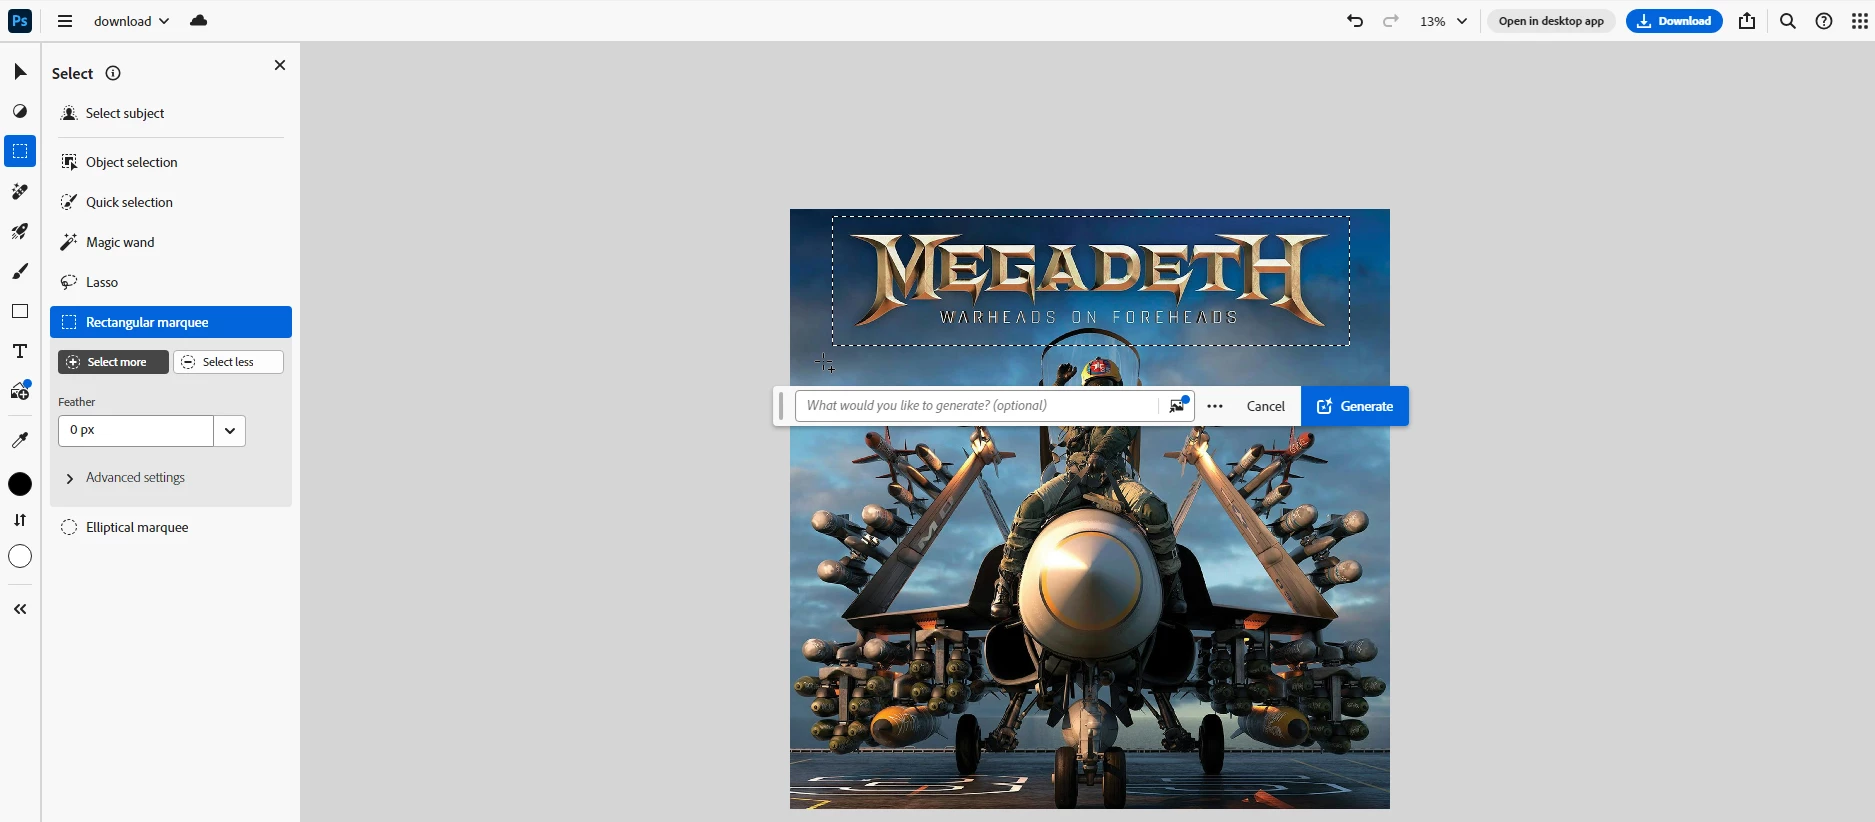The image size is (1875, 822).
Task: Select the add image/place tool
Action: (x=20, y=391)
